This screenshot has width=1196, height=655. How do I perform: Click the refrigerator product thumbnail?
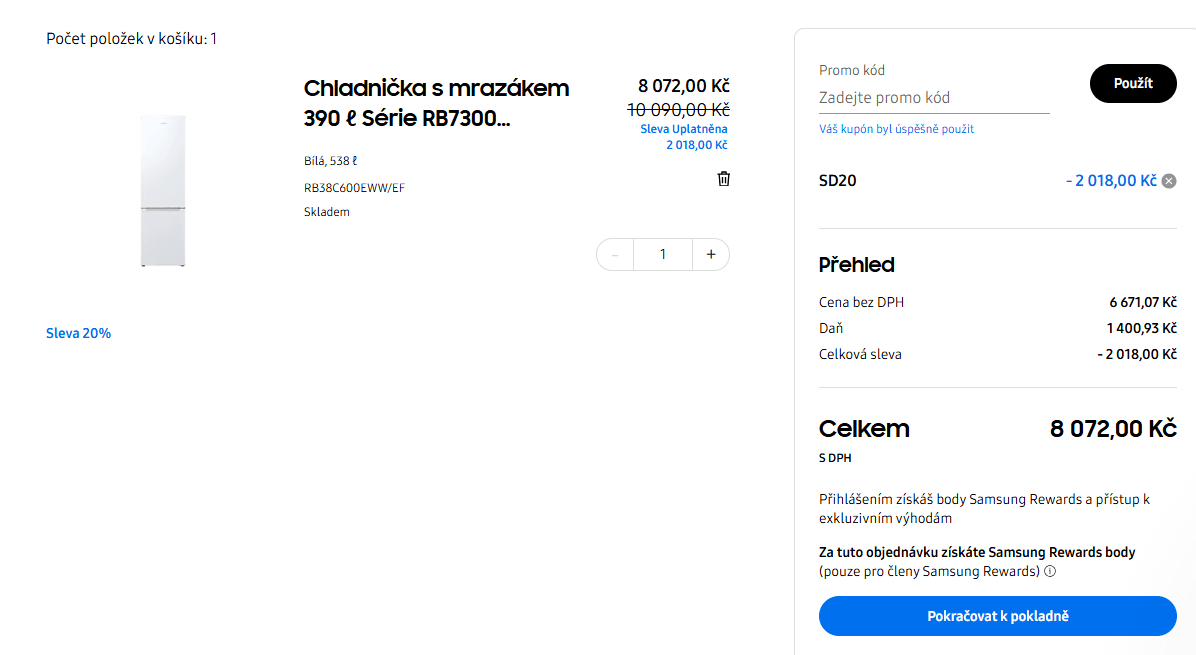pos(163,190)
